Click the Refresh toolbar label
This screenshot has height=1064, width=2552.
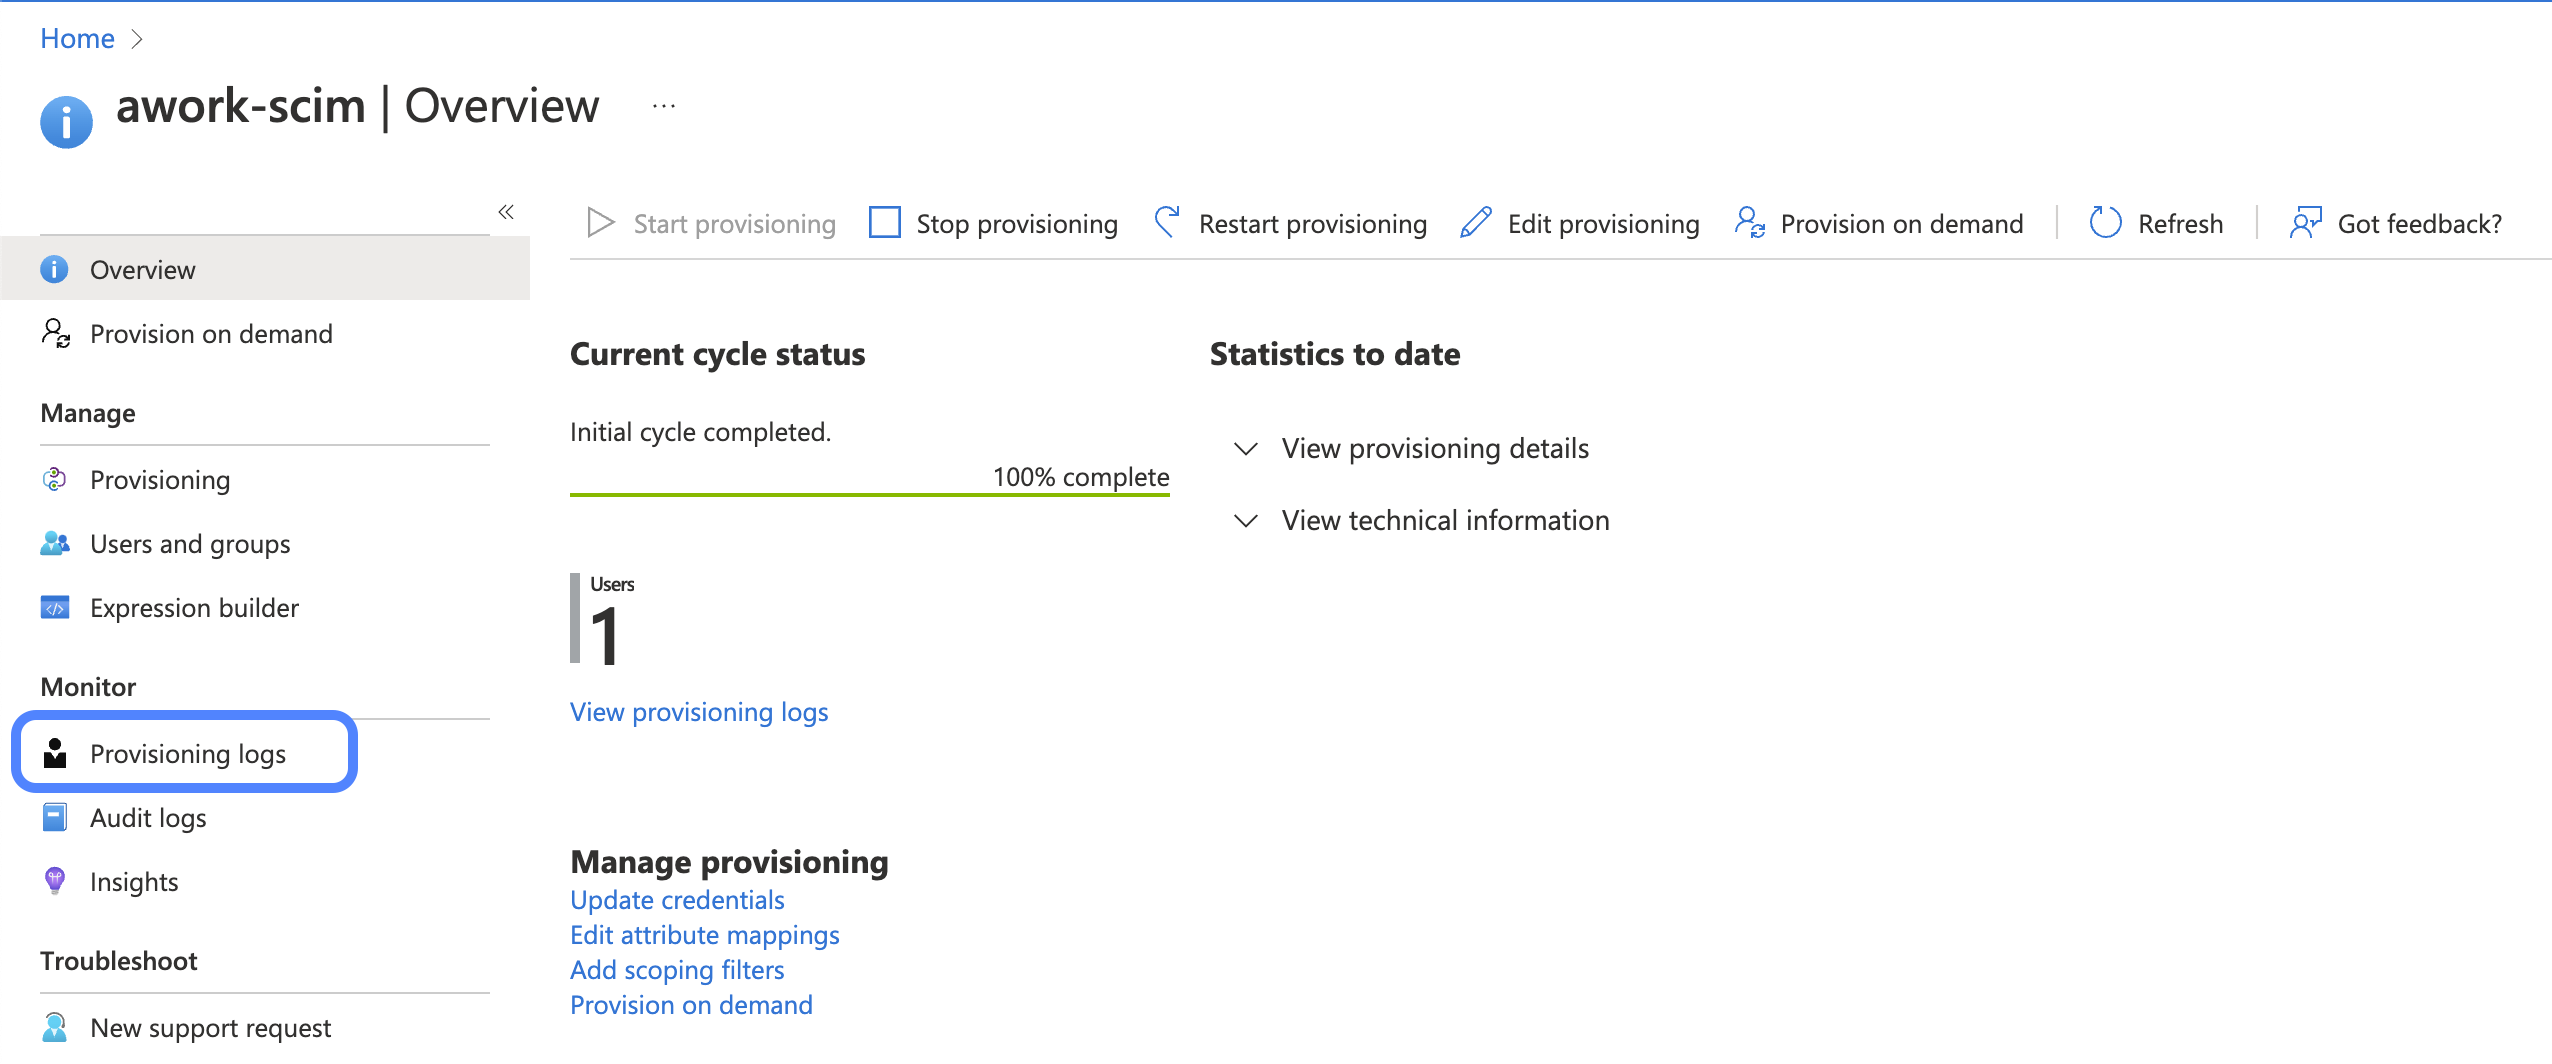tap(2181, 223)
